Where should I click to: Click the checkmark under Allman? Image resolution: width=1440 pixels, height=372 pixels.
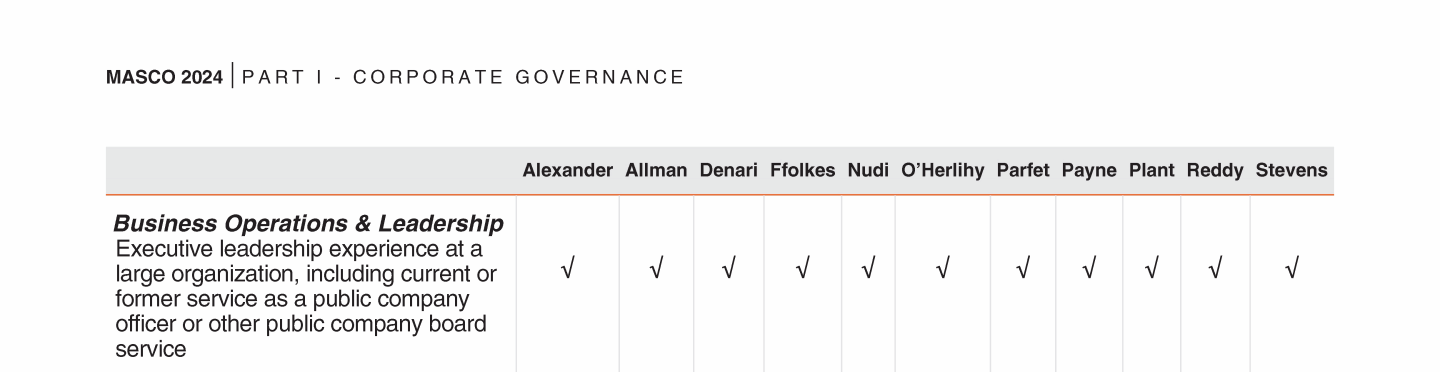click(656, 268)
